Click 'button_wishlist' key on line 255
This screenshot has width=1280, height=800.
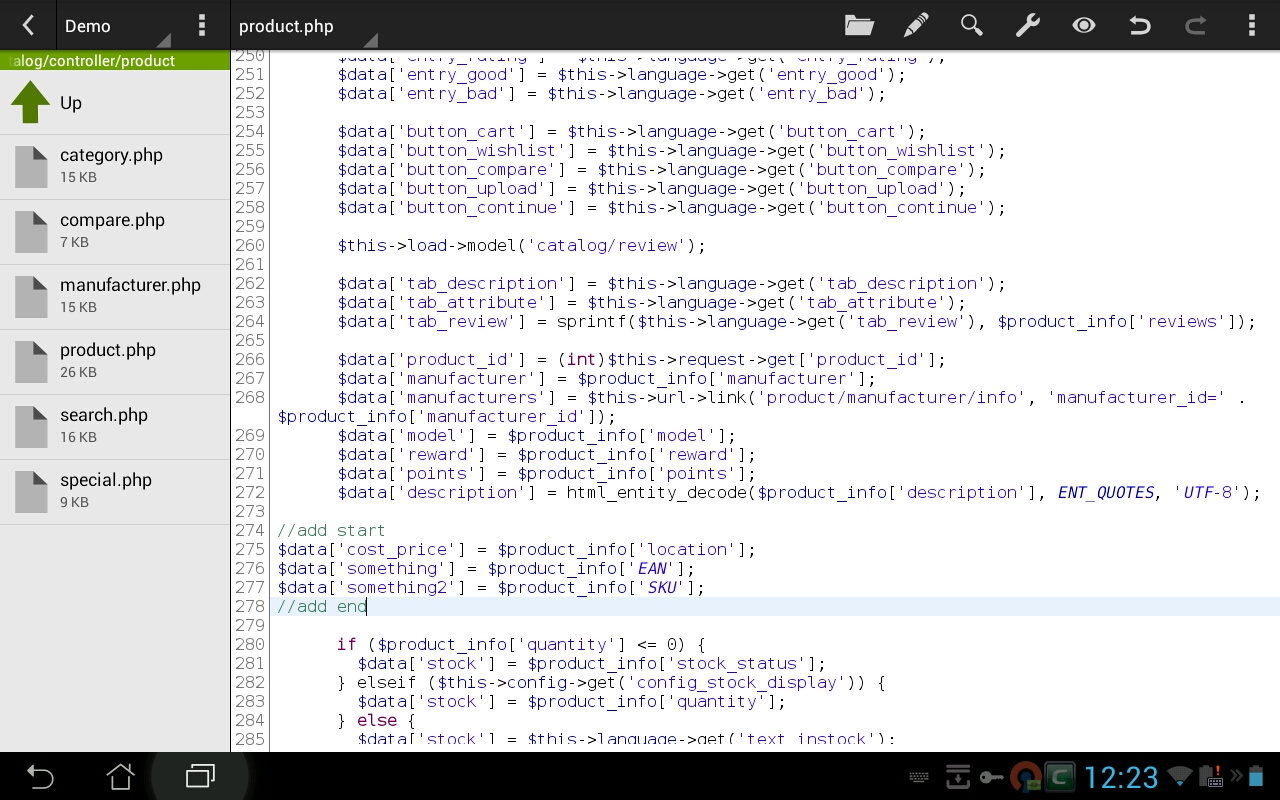click(x=482, y=150)
